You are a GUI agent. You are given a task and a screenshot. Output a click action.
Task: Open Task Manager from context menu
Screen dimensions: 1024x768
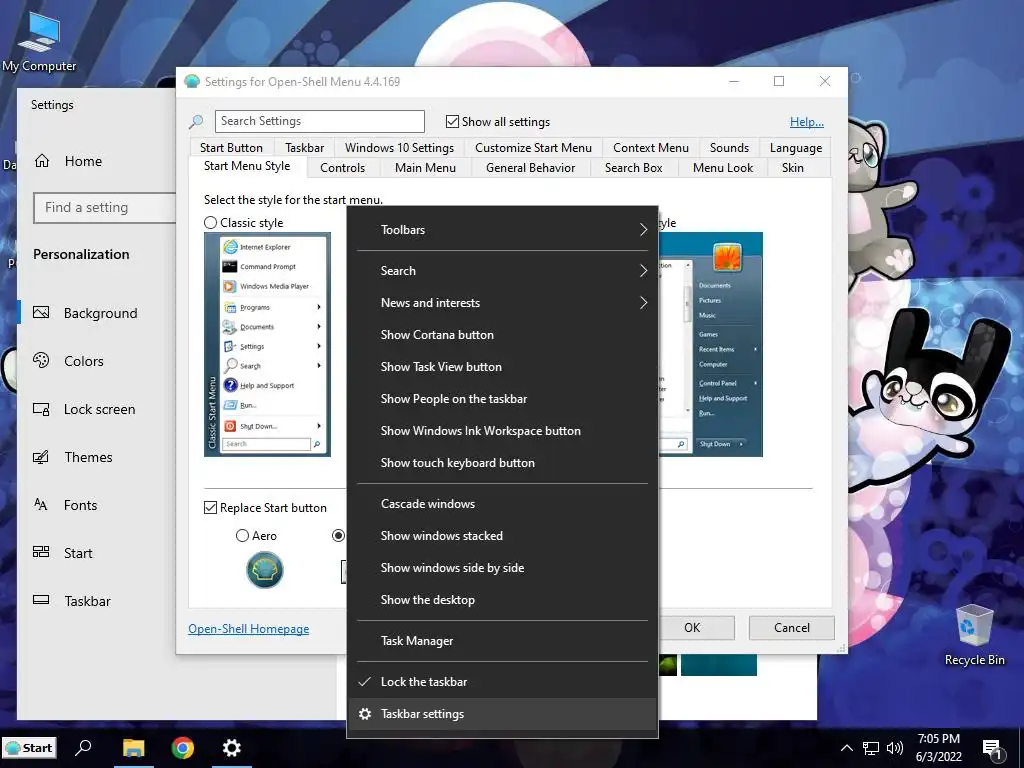[502, 641]
